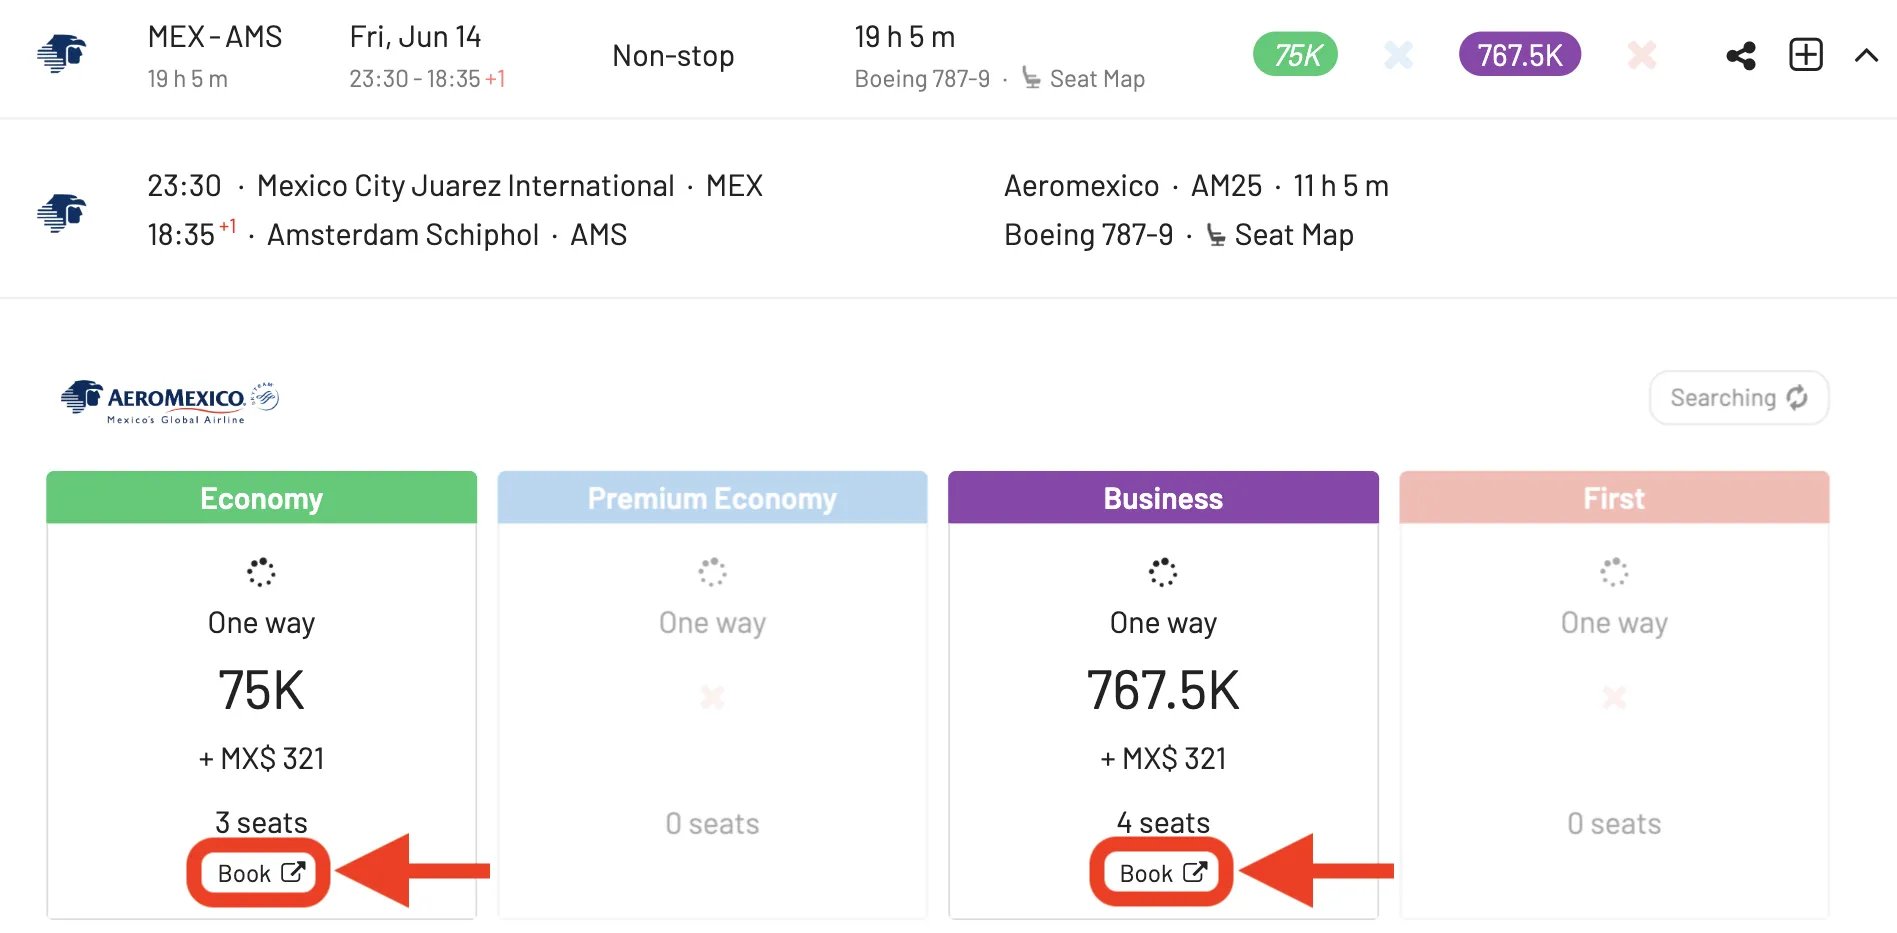Image resolution: width=1897 pixels, height=933 pixels.
Task: Click the unavailable premium economy X in header
Action: [1398, 55]
